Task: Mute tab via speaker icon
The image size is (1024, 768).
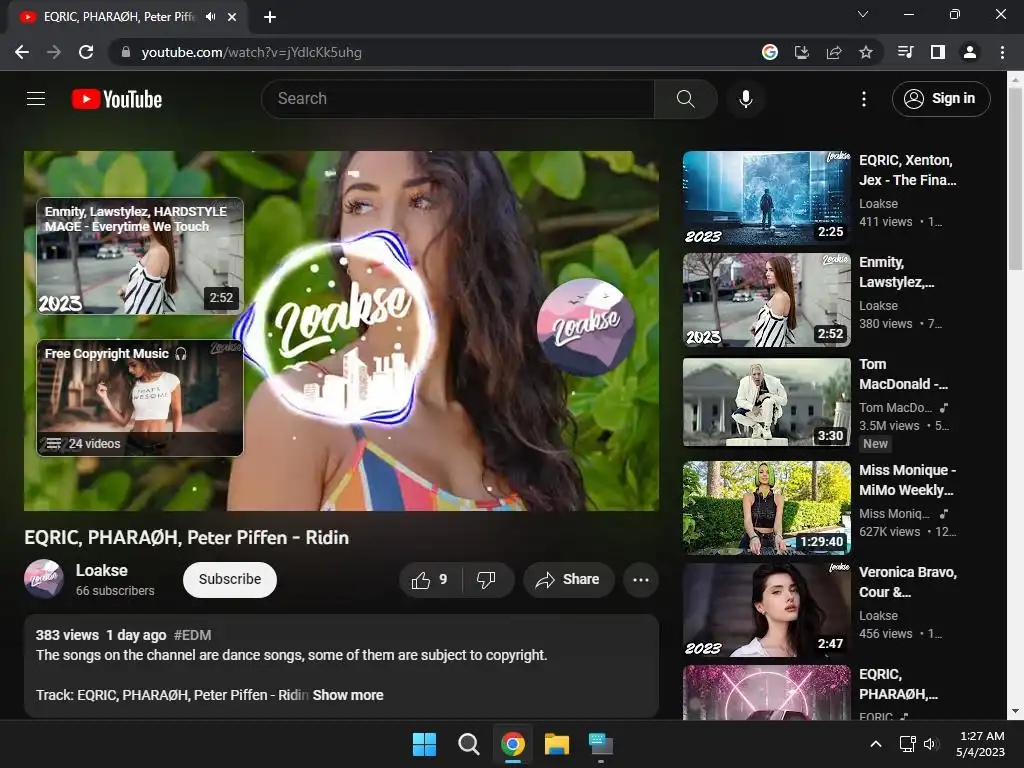Action: point(210,17)
